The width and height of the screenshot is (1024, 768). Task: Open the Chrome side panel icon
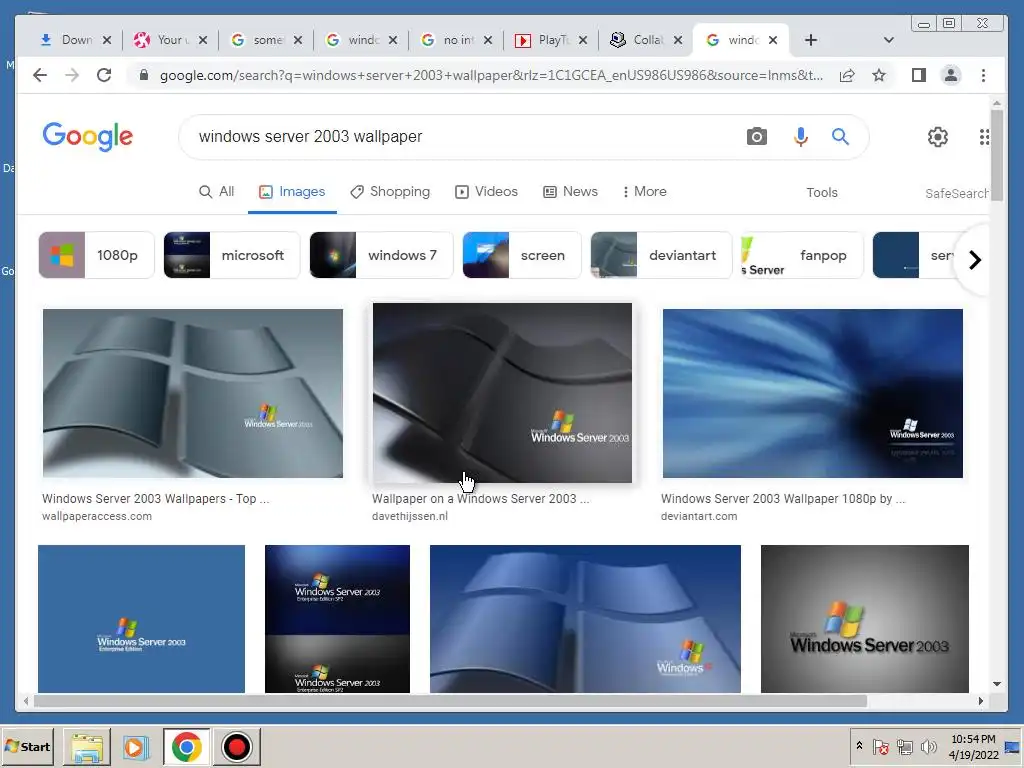[919, 75]
